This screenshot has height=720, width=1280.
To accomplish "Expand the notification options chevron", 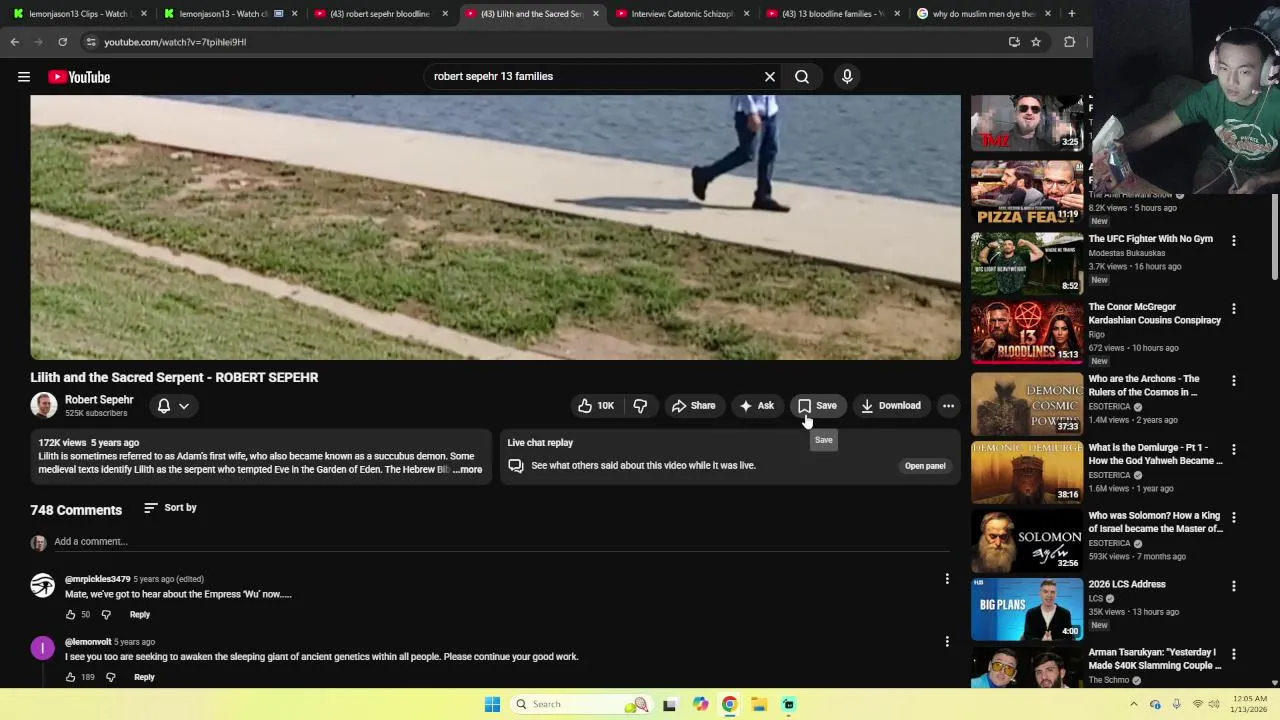I will point(184,406).
